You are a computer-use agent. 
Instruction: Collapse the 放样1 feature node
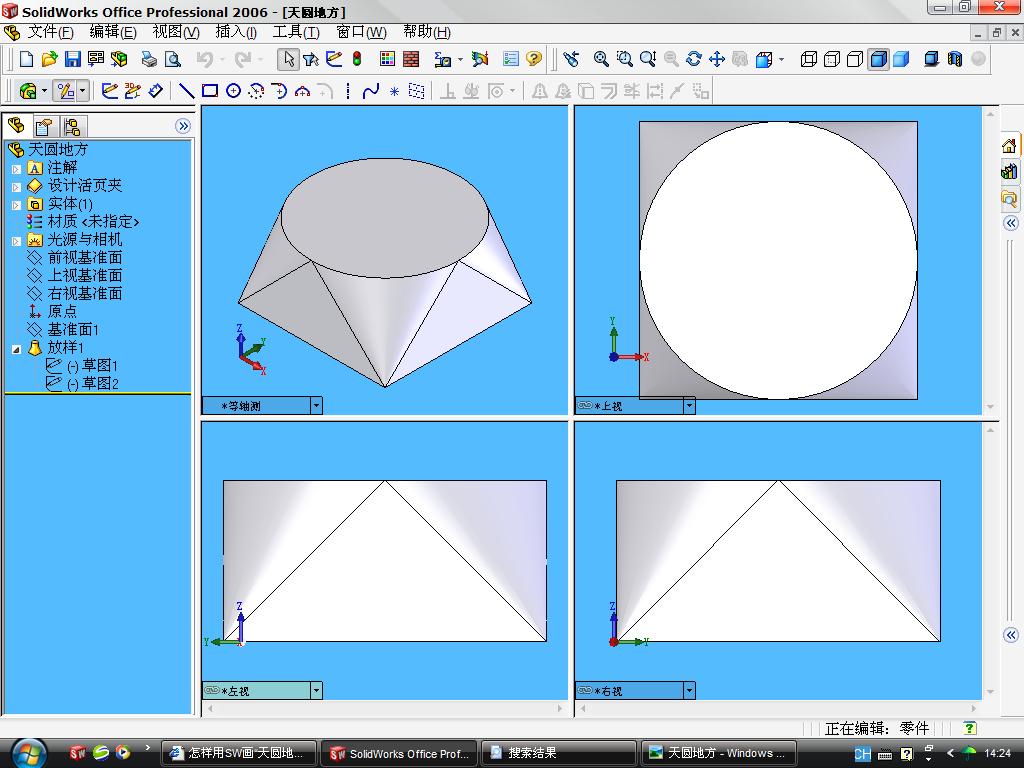pos(16,348)
